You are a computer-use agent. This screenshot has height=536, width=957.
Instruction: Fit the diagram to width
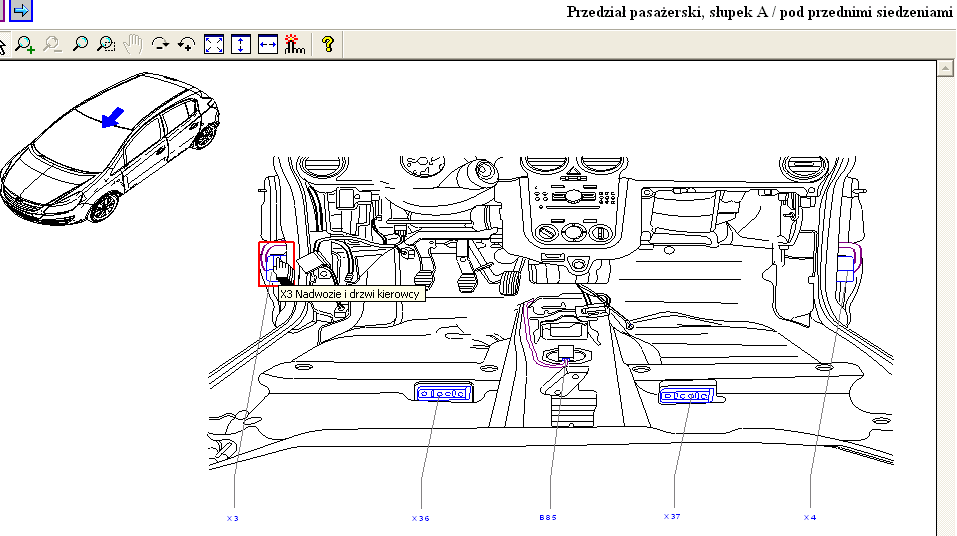tap(267, 44)
